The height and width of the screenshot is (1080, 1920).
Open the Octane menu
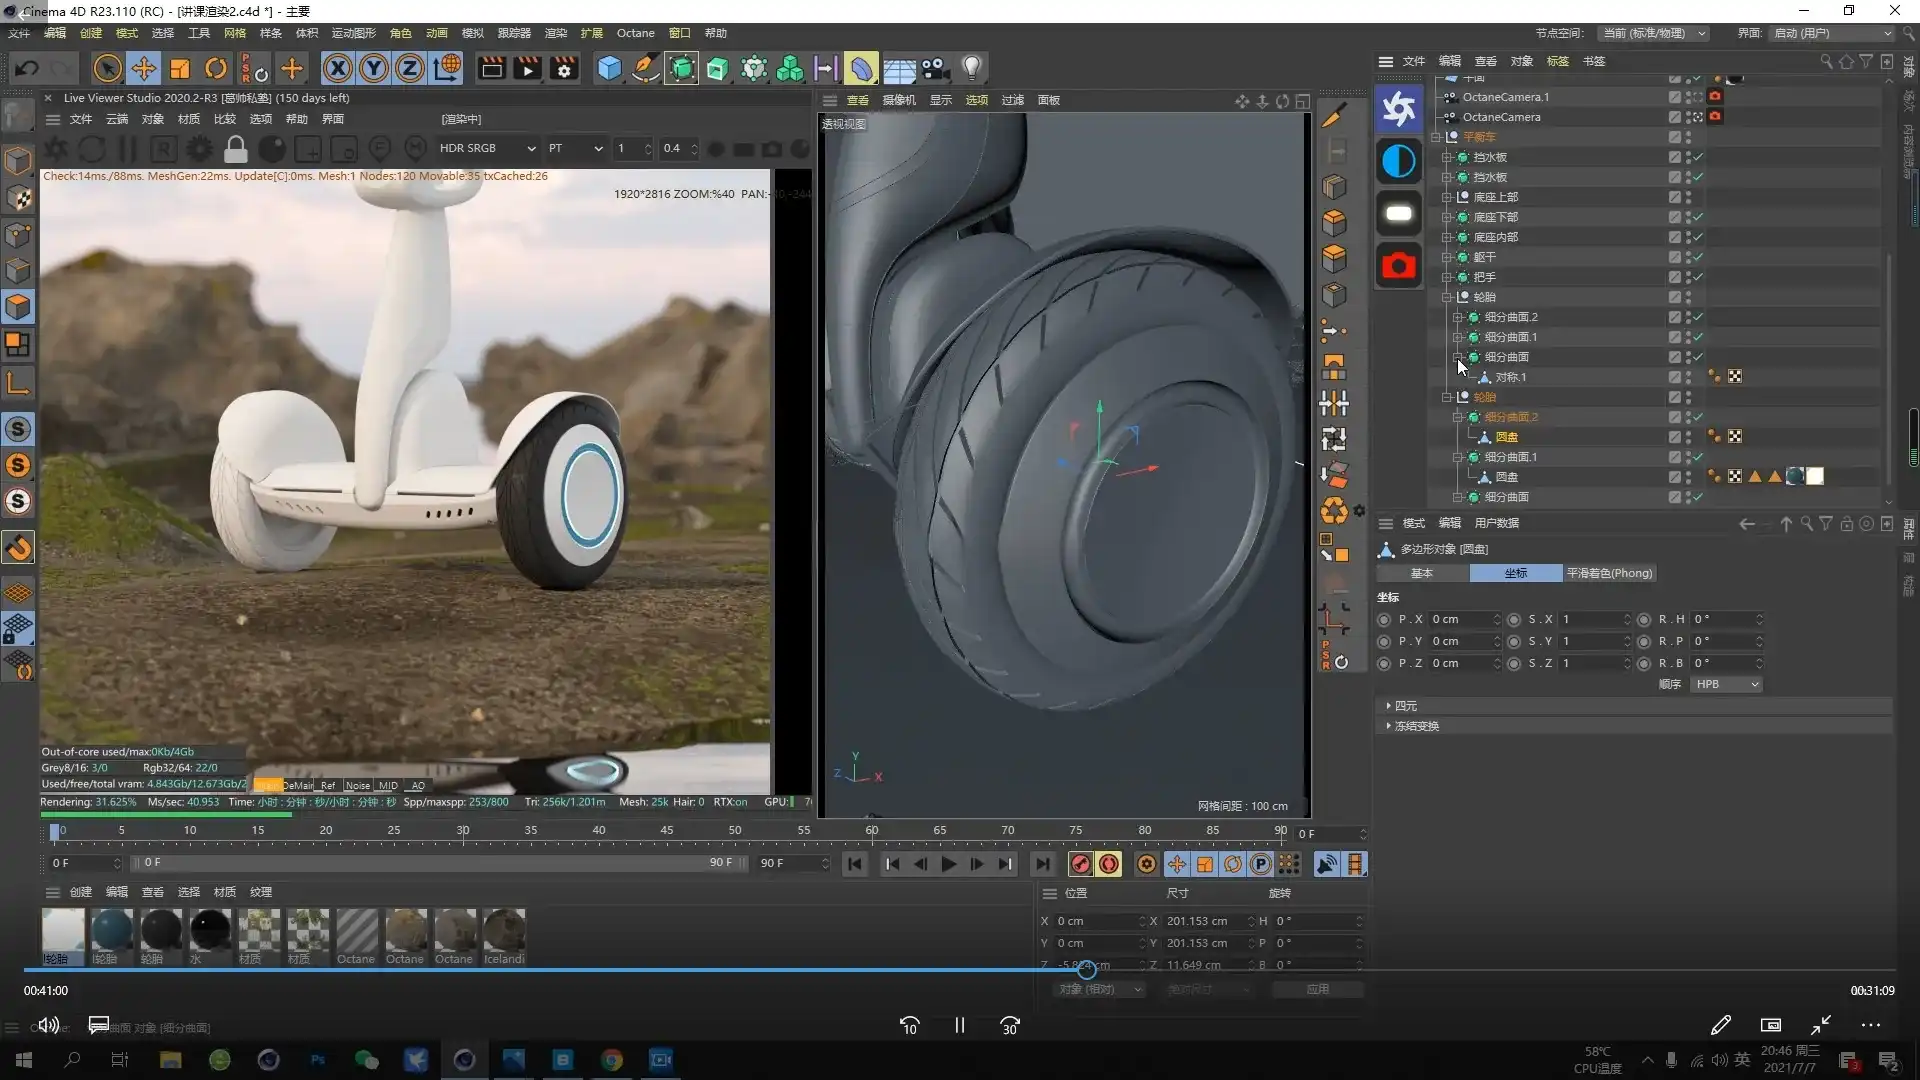pos(635,33)
